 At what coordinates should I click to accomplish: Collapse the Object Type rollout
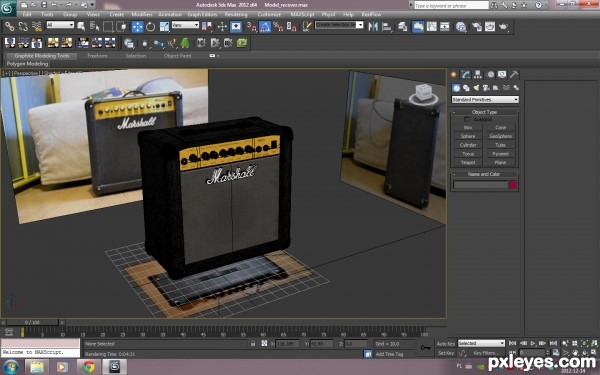484,112
